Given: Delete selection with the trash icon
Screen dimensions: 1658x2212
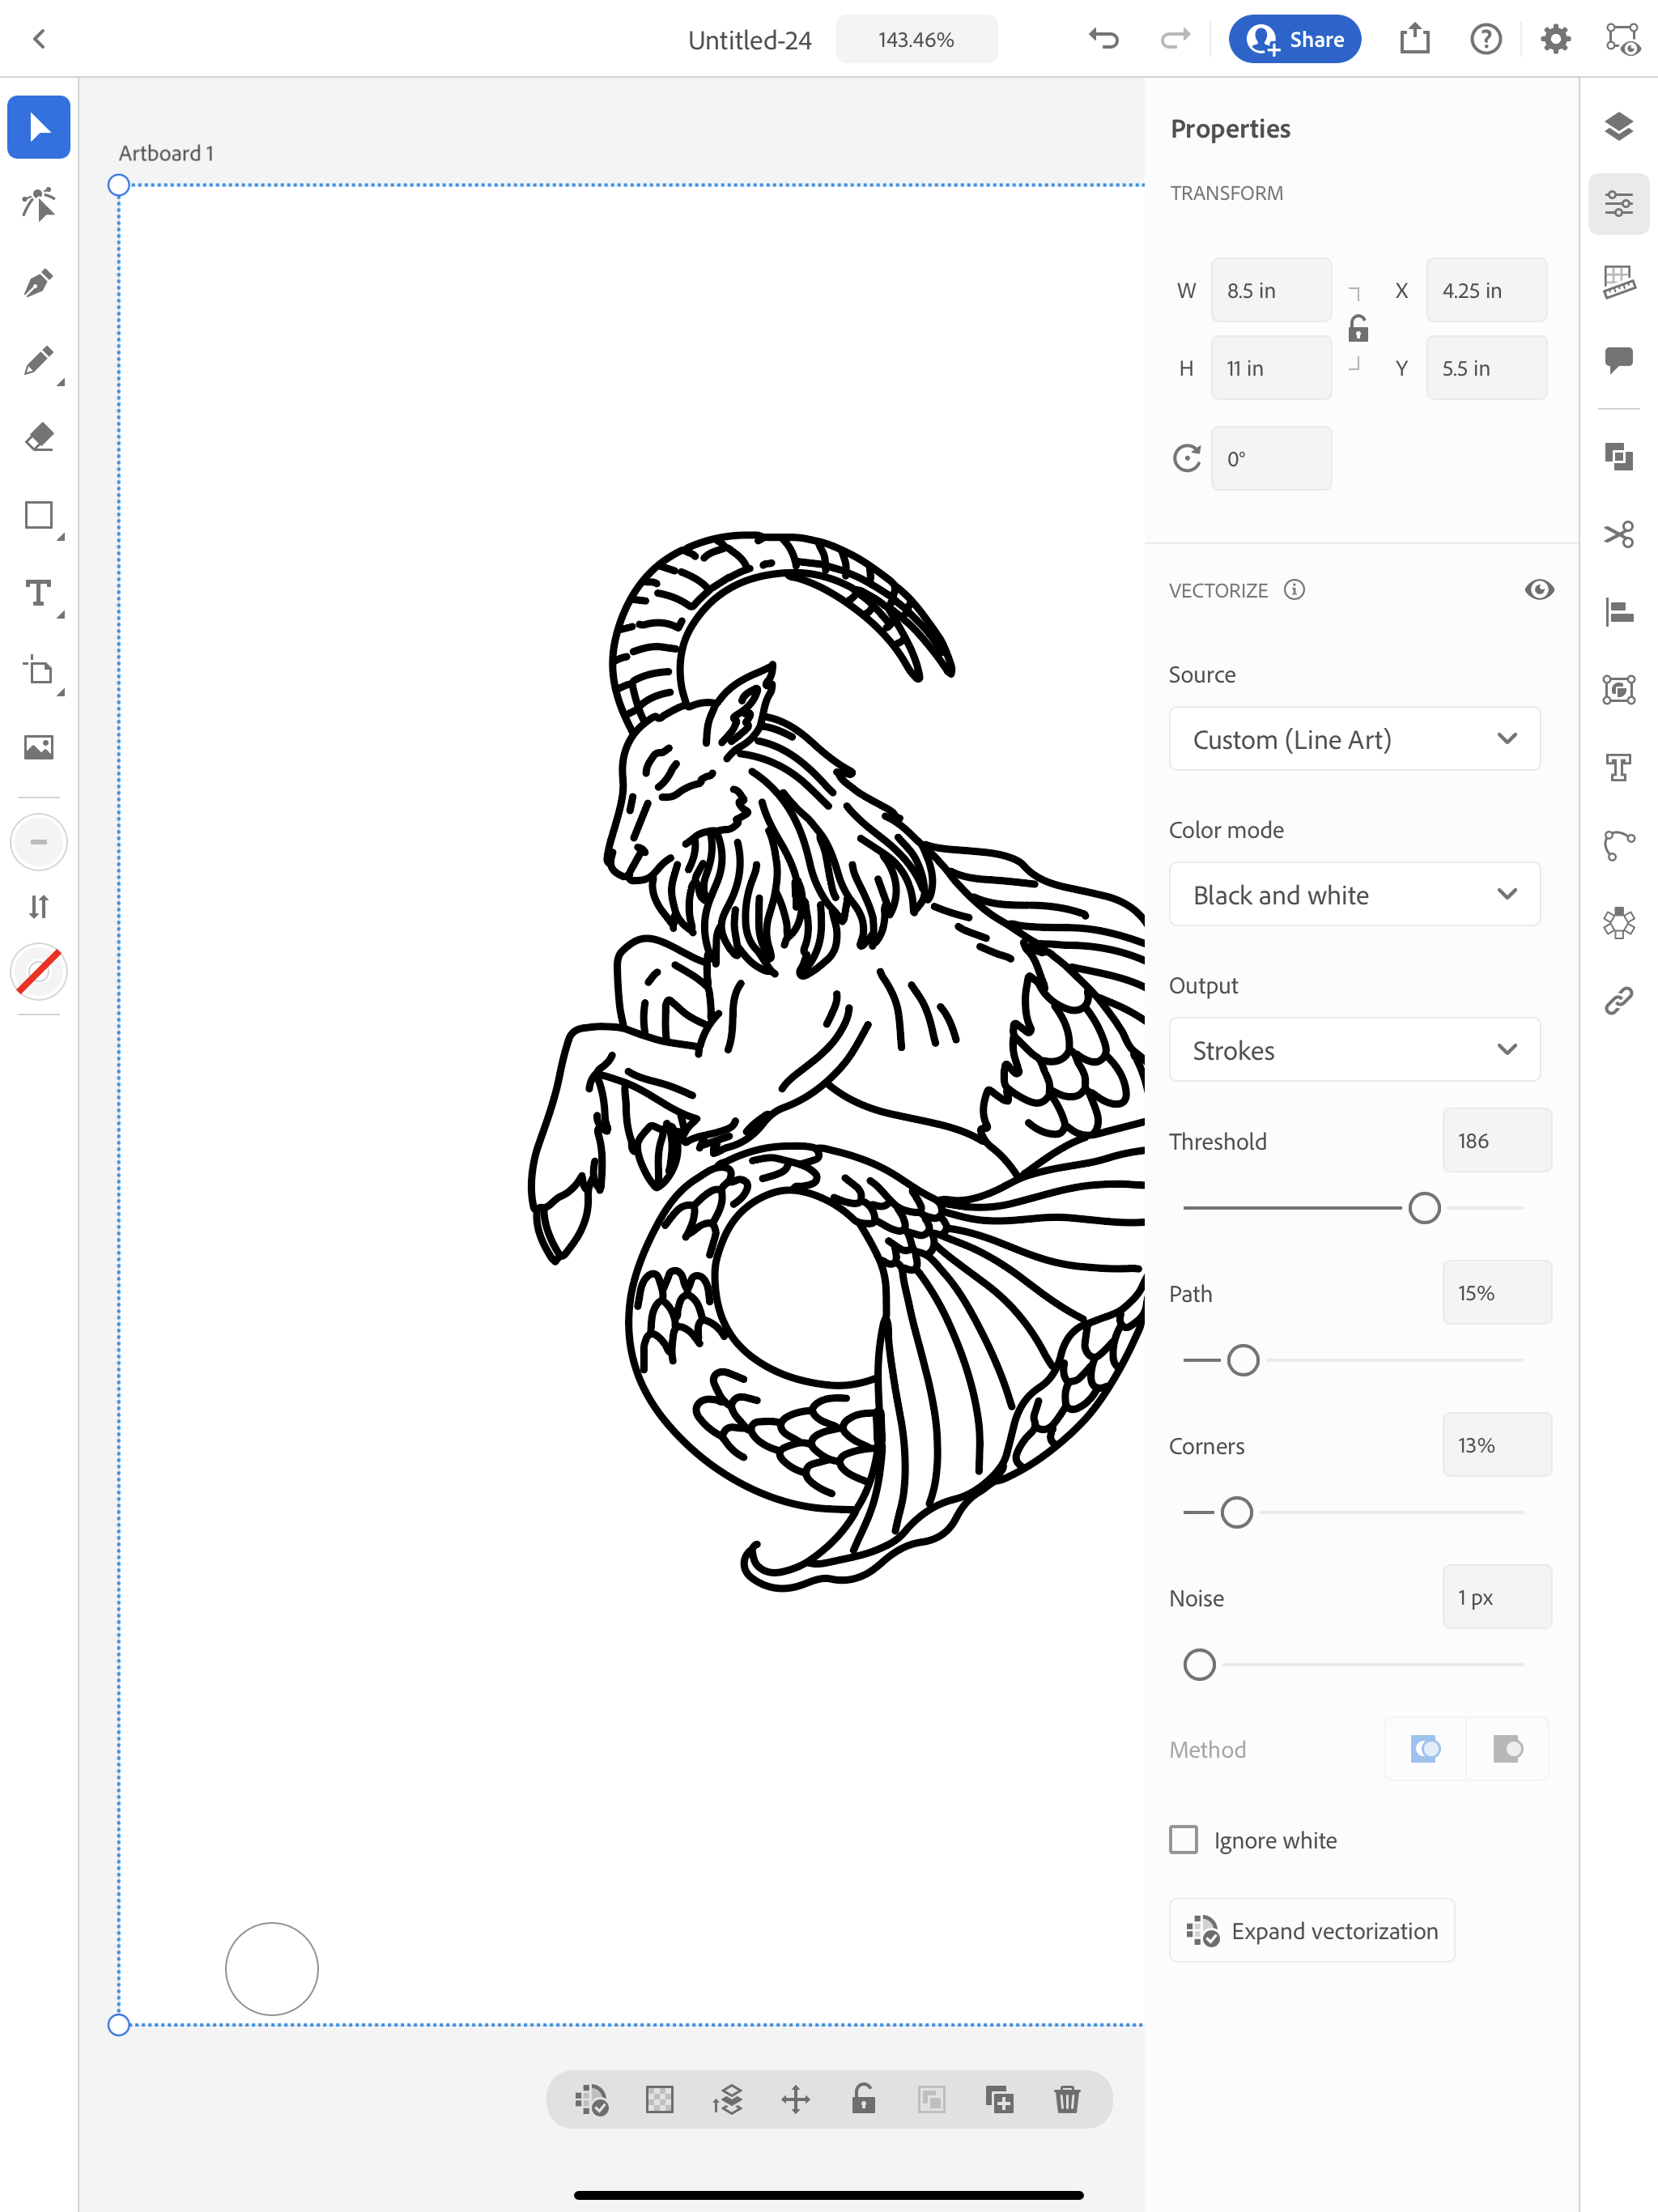Looking at the screenshot, I should coord(1067,2100).
